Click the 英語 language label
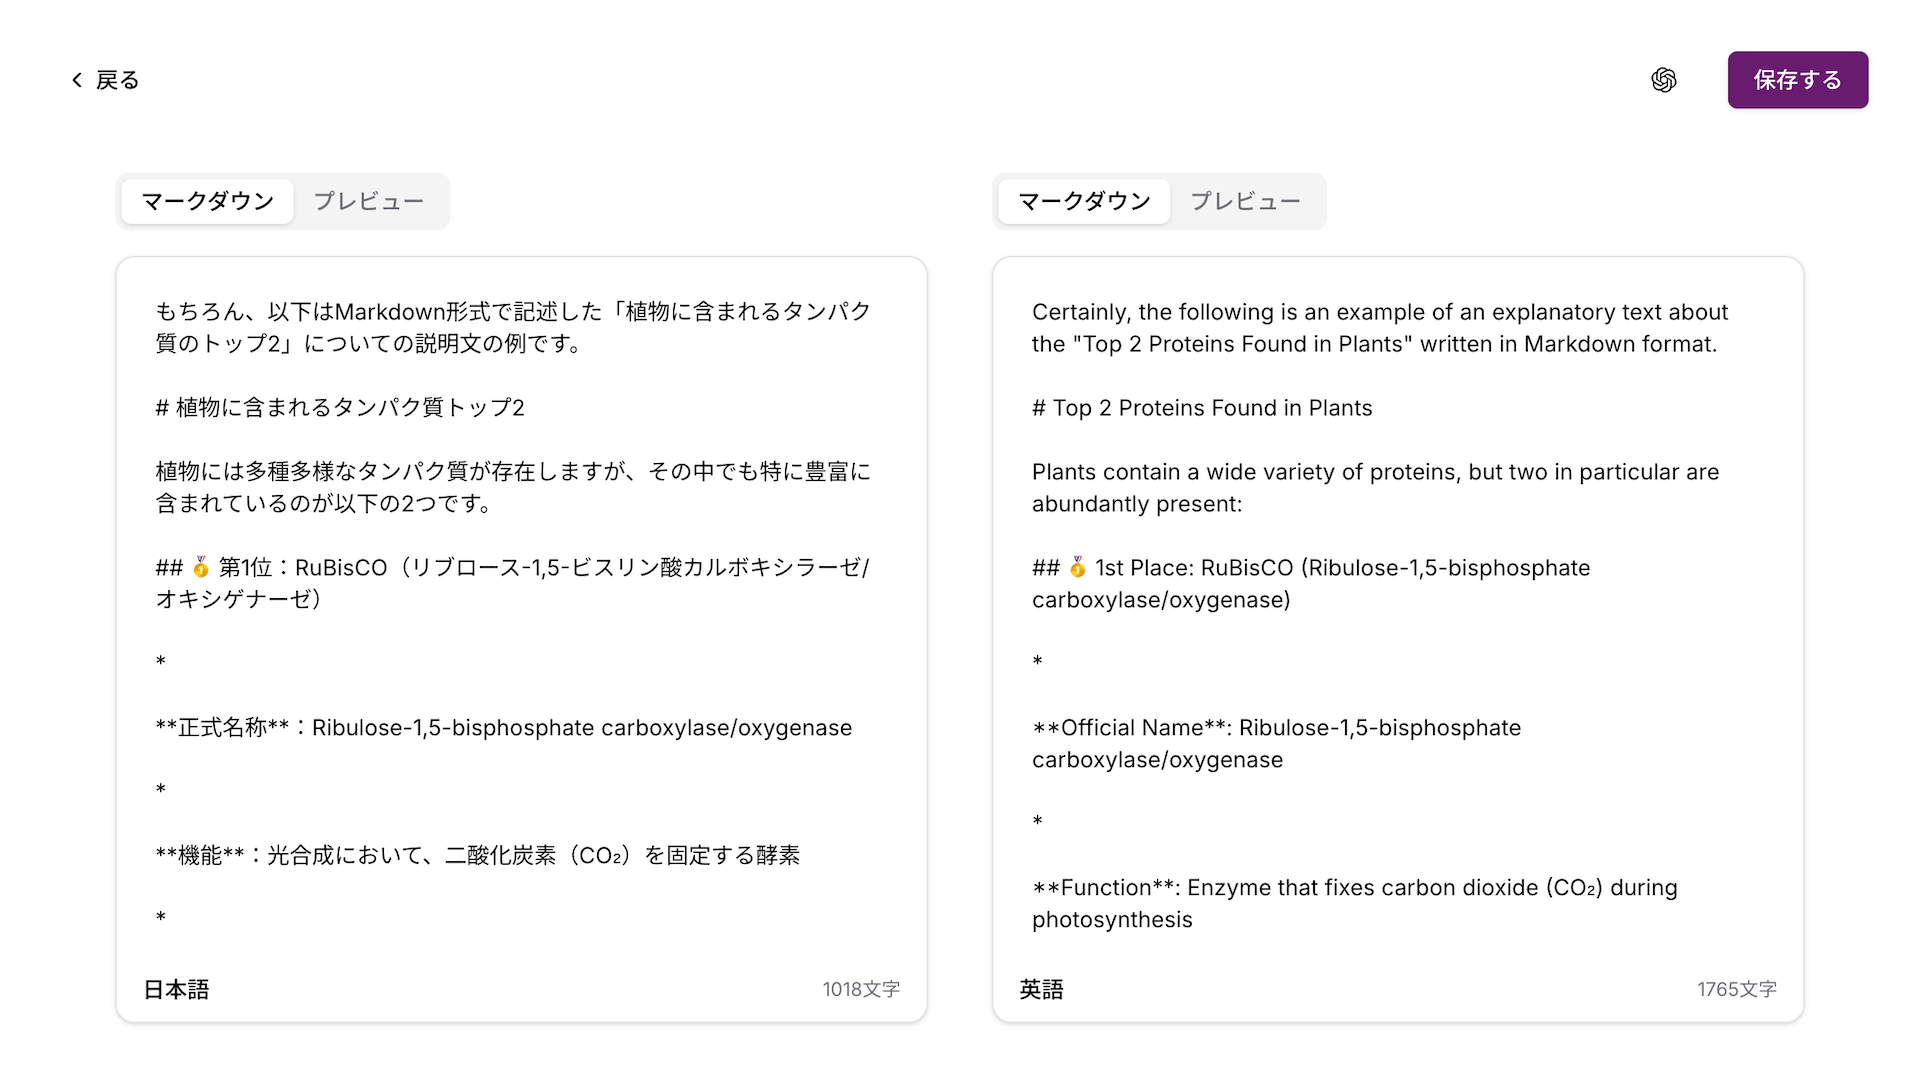The width and height of the screenshot is (1920, 1080). coord(1042,989)
